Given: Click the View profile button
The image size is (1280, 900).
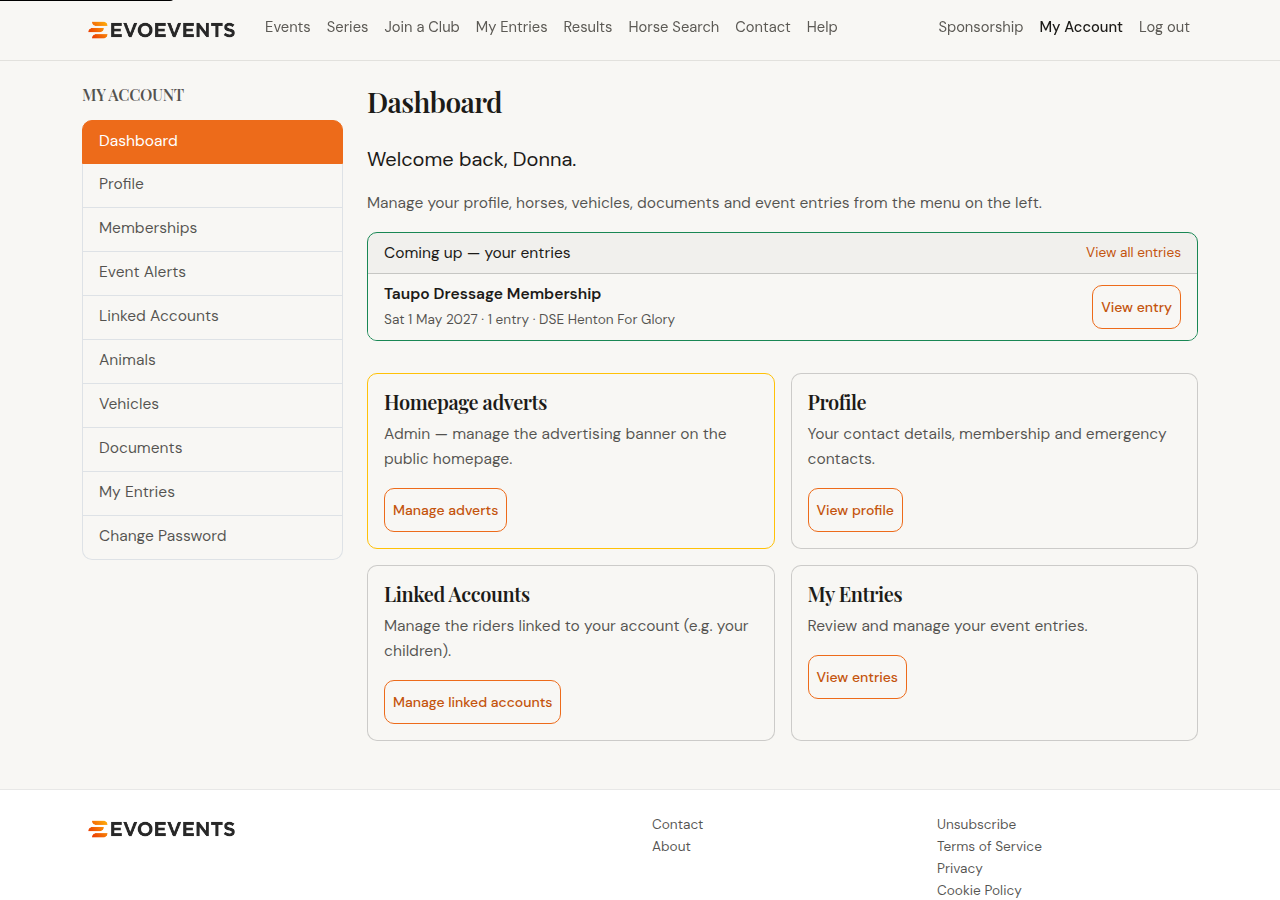Looking at the screenshot, I should point(855,510).
